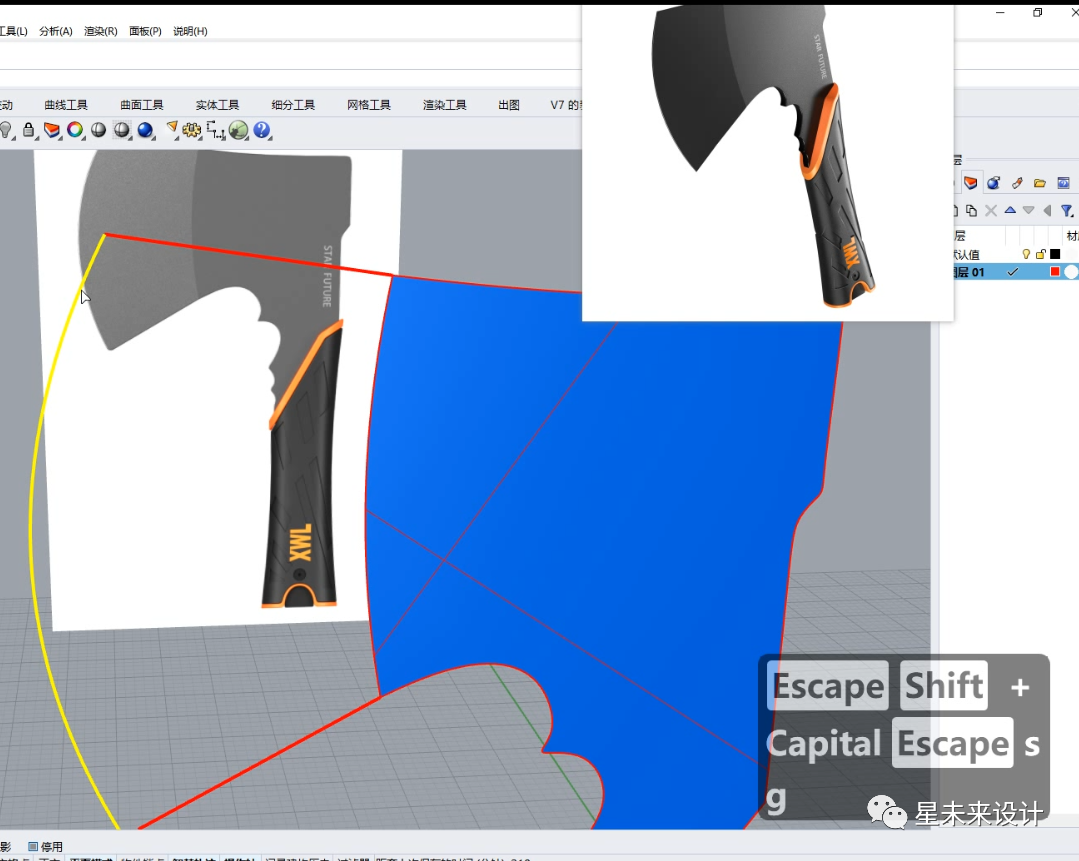Open the 图层 01 white material circle
Viewport: 1079px width, 861px height.
click(x=1071, y=272)
